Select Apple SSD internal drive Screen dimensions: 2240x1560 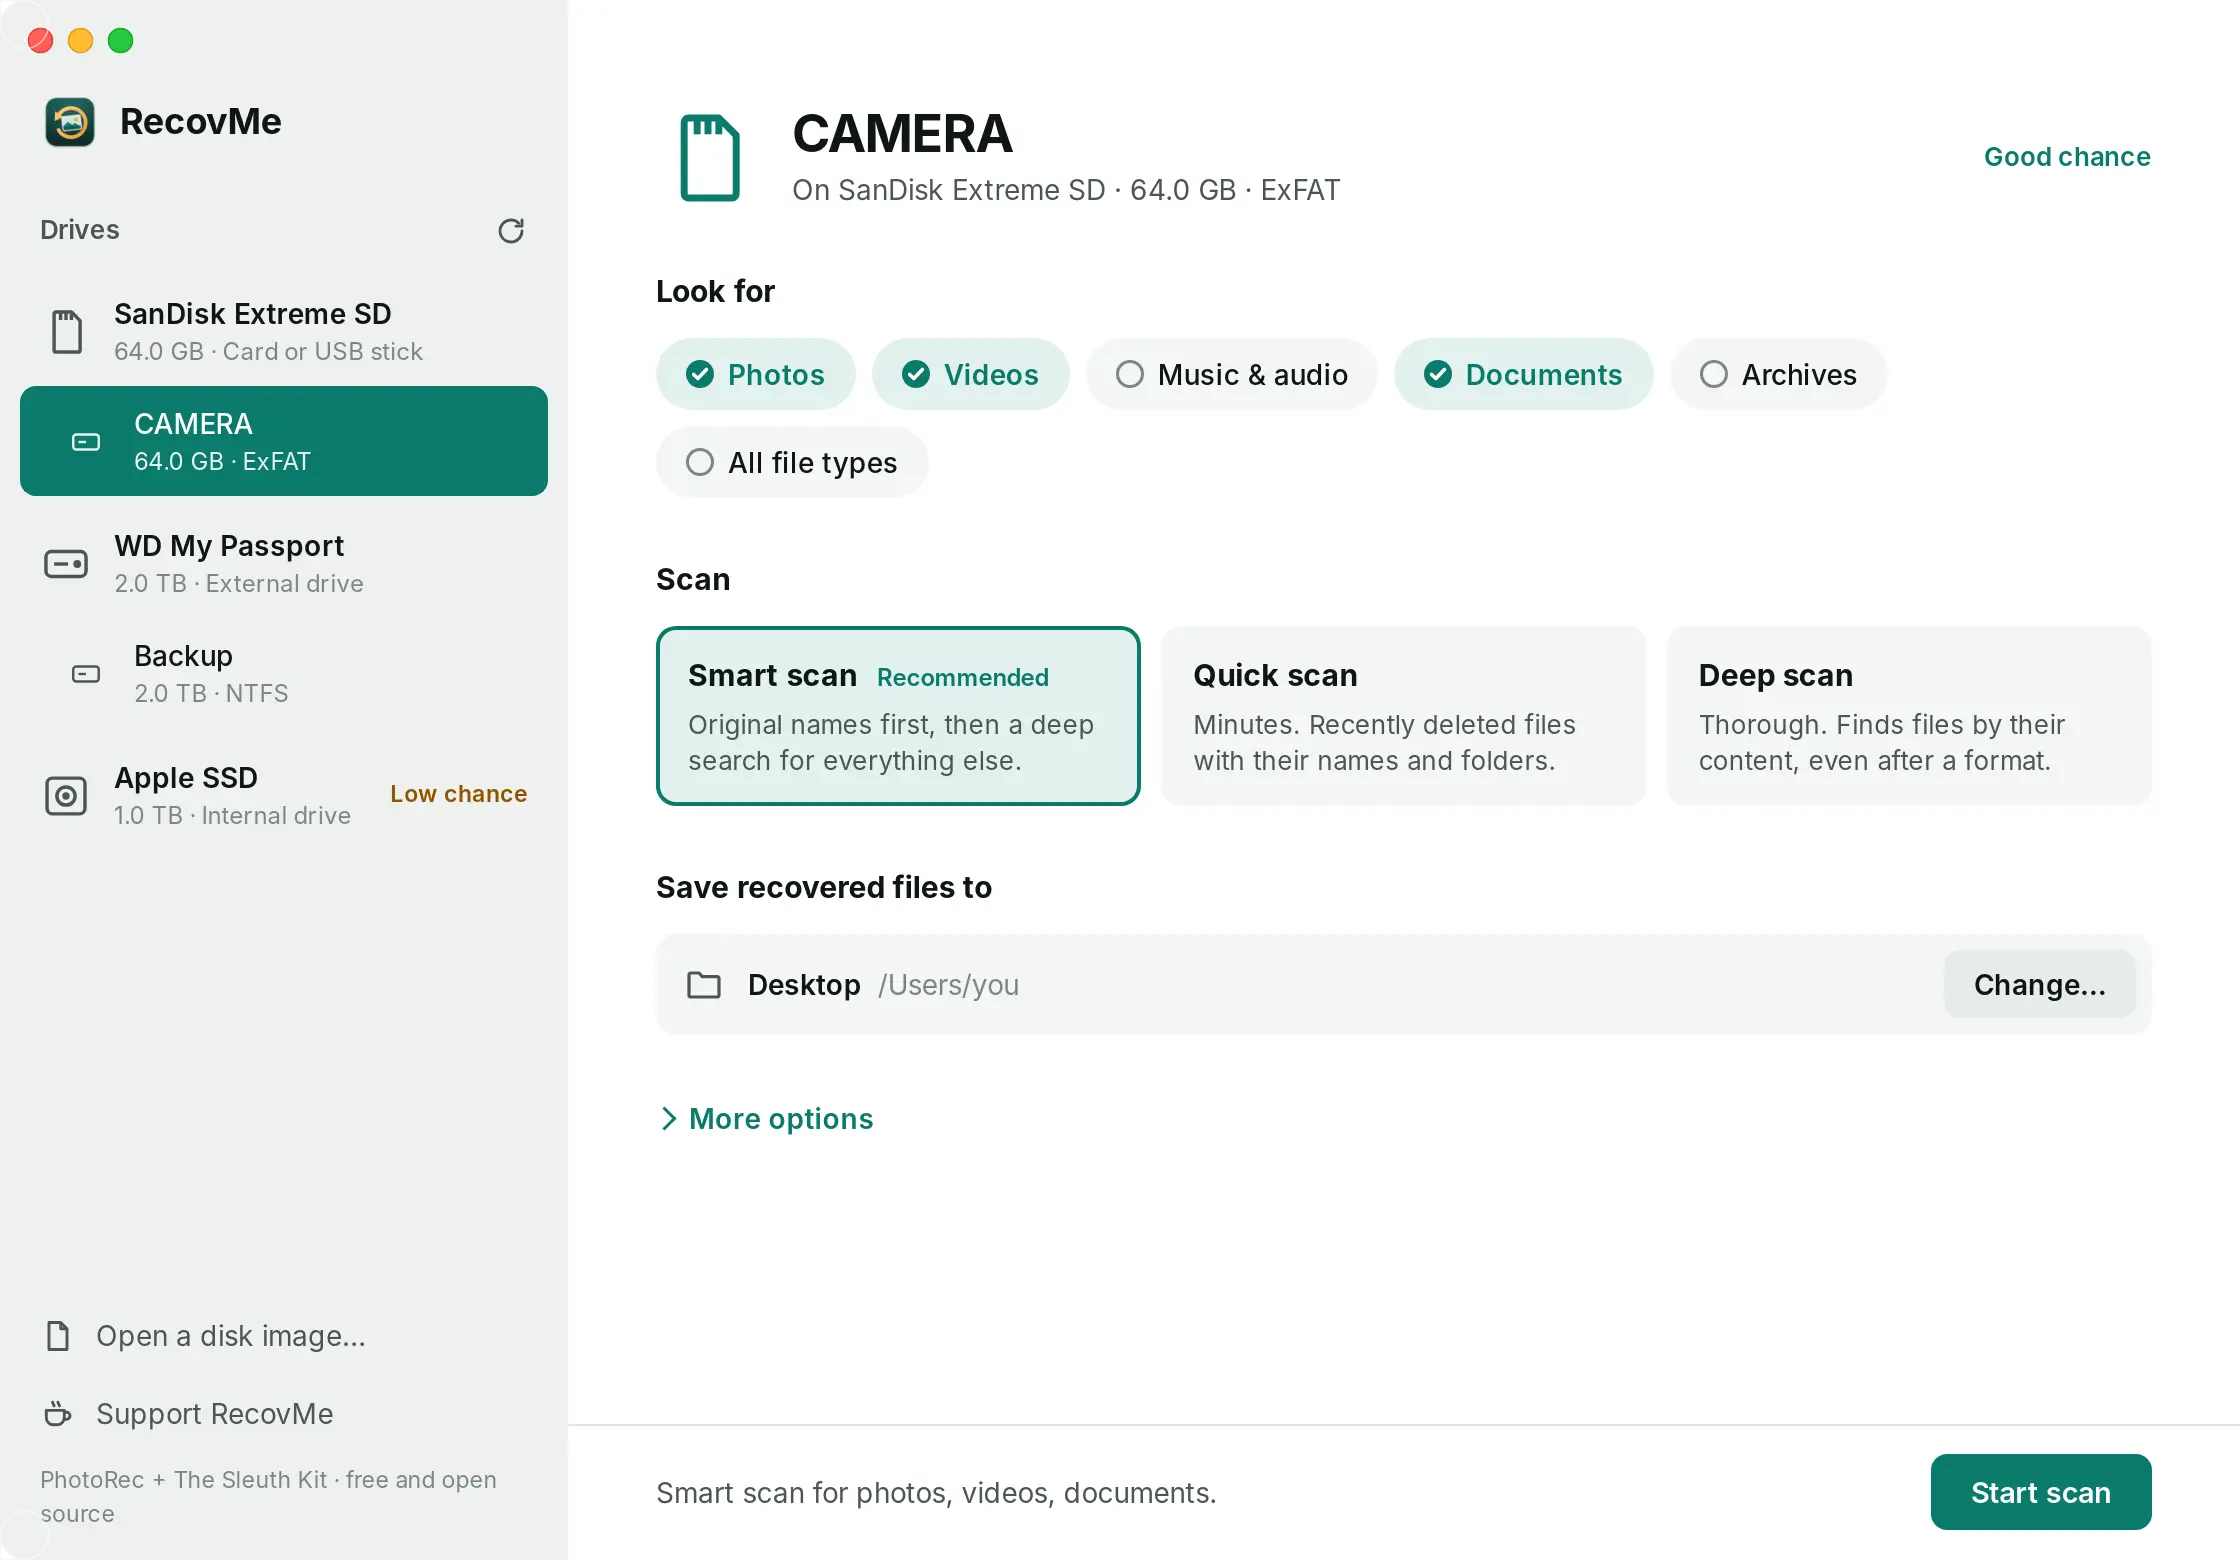pyautogui.click(x=284, y=796)
